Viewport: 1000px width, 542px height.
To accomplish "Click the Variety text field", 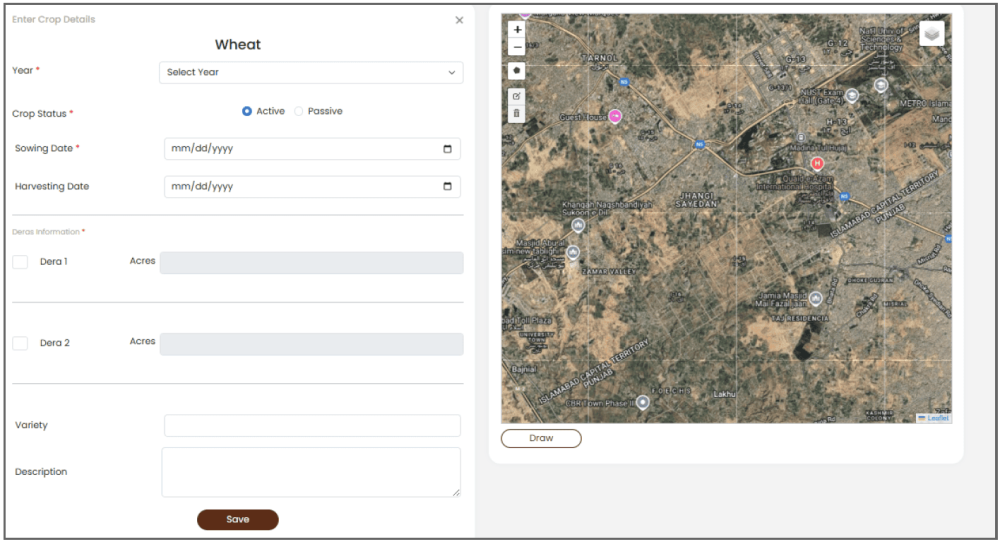I will [312, 425].
